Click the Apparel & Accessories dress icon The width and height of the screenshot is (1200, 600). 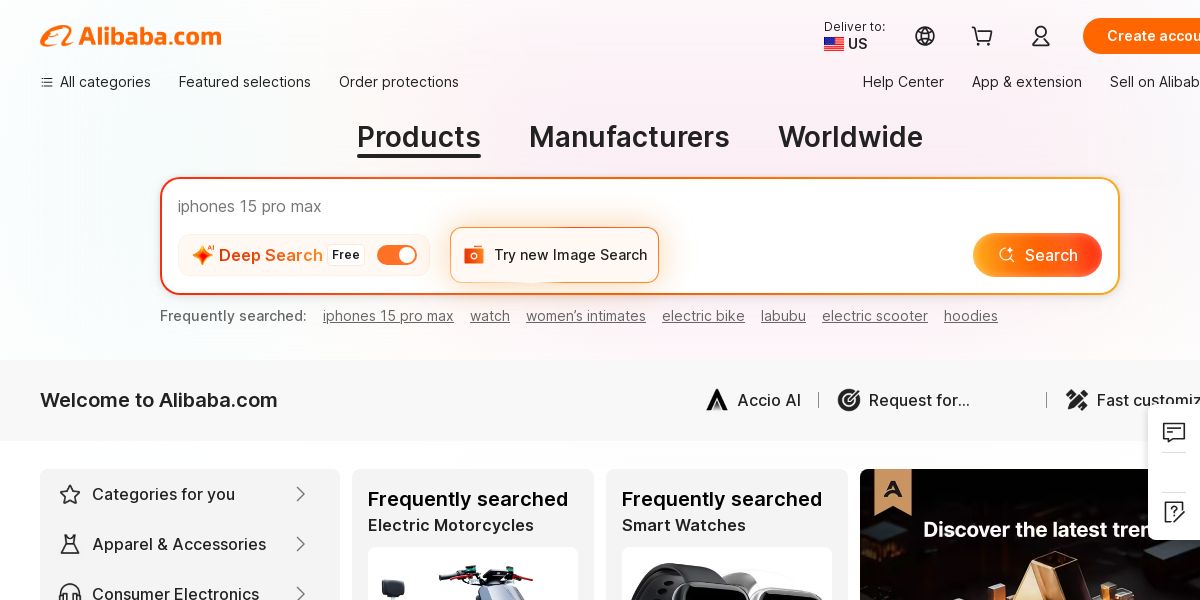pyautogui.click(x=70, y=544)
